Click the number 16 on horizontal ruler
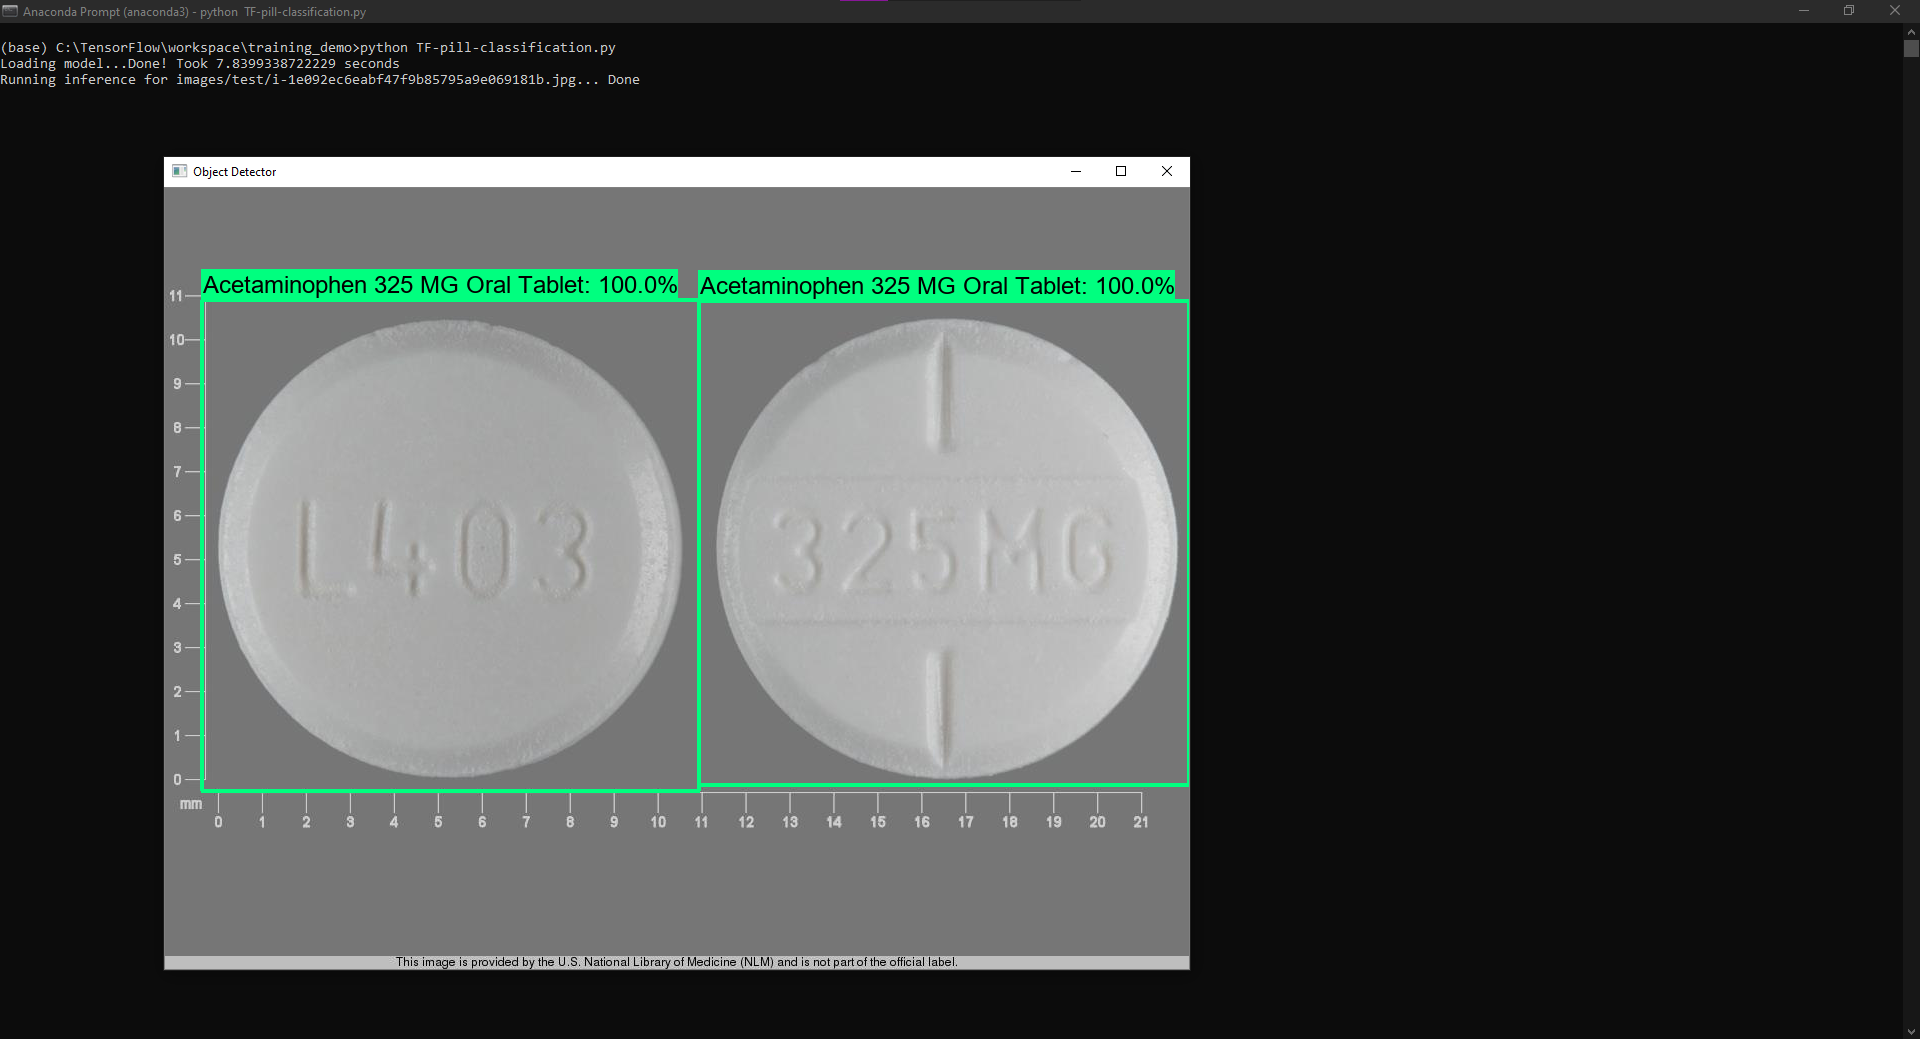The width and height of the screenshot is (1920, 1039). (x=922, y=822)
